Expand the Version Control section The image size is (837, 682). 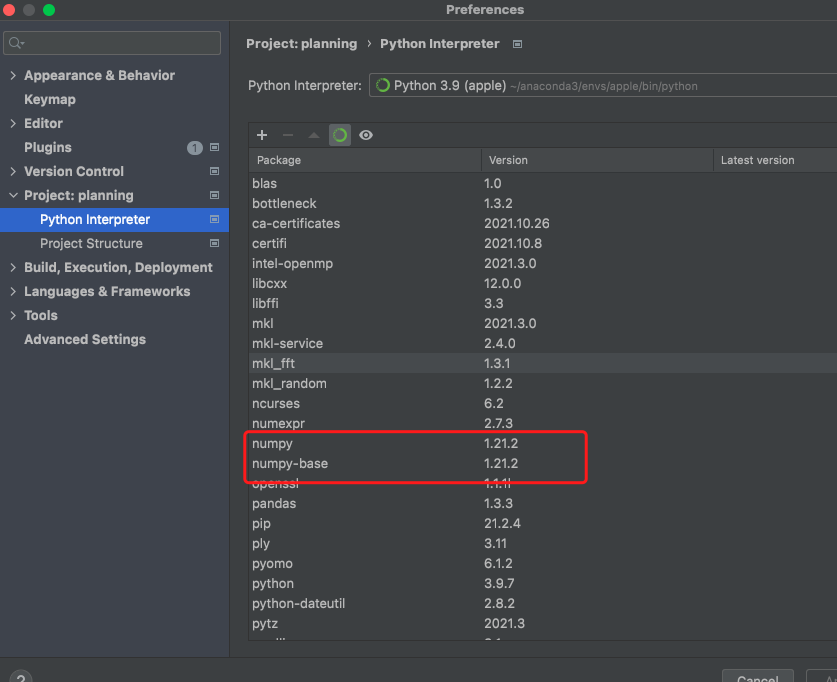pos(13,171)
